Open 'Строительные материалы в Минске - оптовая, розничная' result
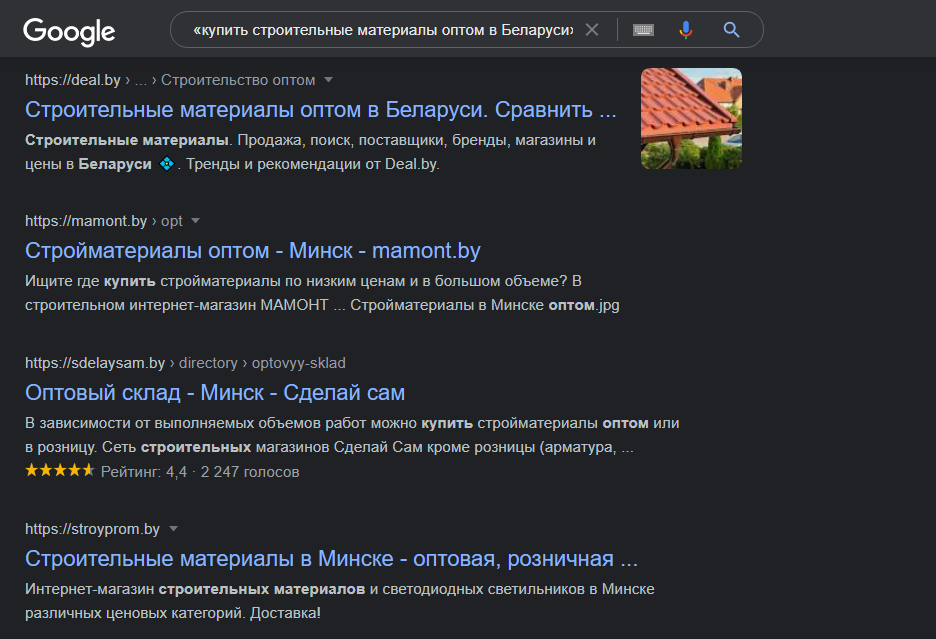 pos(331,559)
